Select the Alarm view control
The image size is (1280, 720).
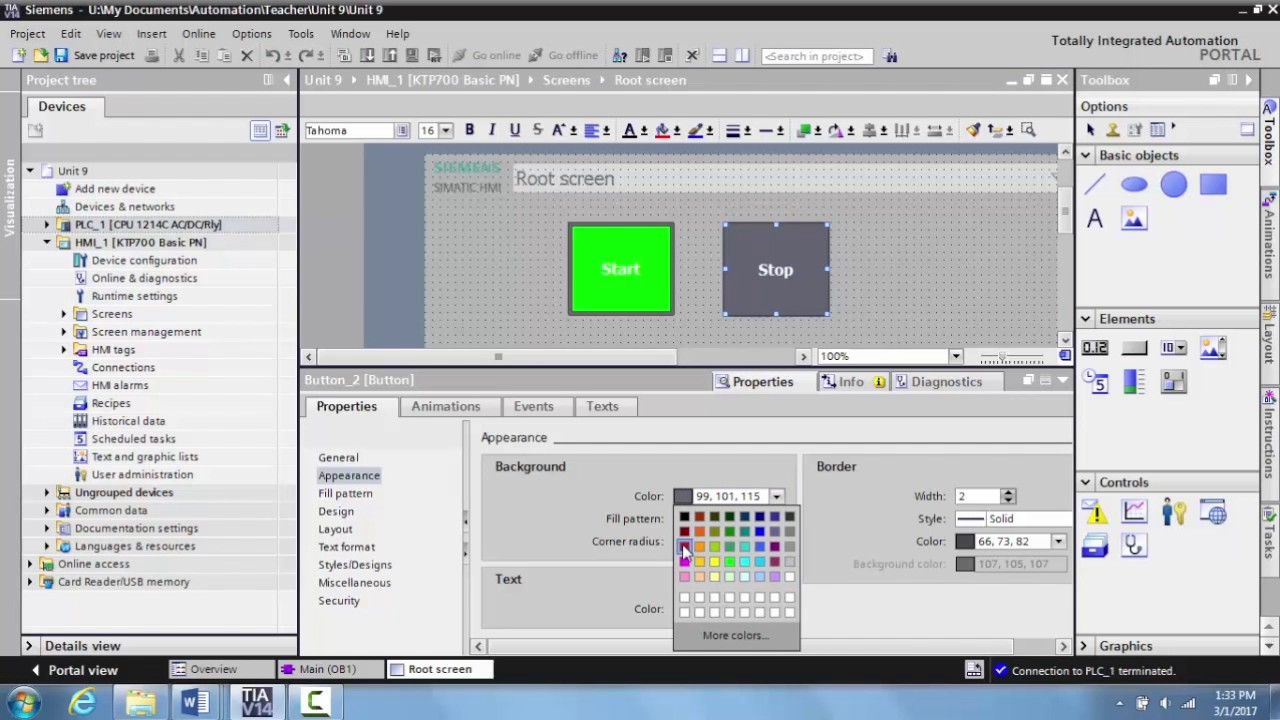(1095, 513)
